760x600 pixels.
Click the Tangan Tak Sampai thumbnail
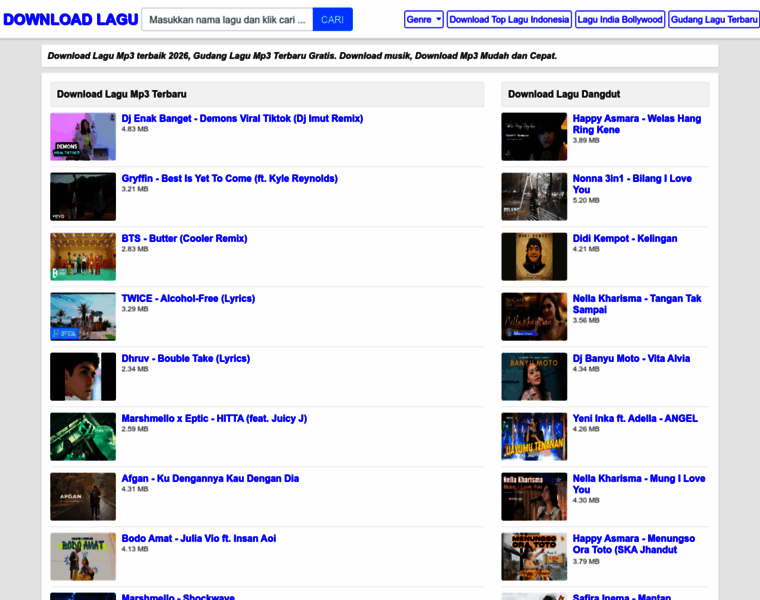[x=534, y=317]
